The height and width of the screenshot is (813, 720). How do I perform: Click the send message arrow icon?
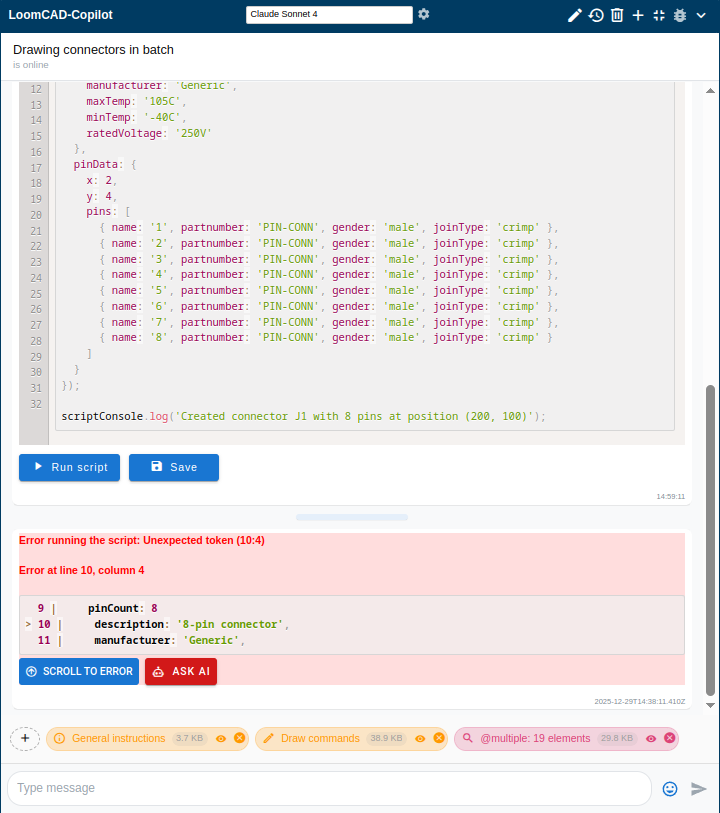[x=699, y=788]
